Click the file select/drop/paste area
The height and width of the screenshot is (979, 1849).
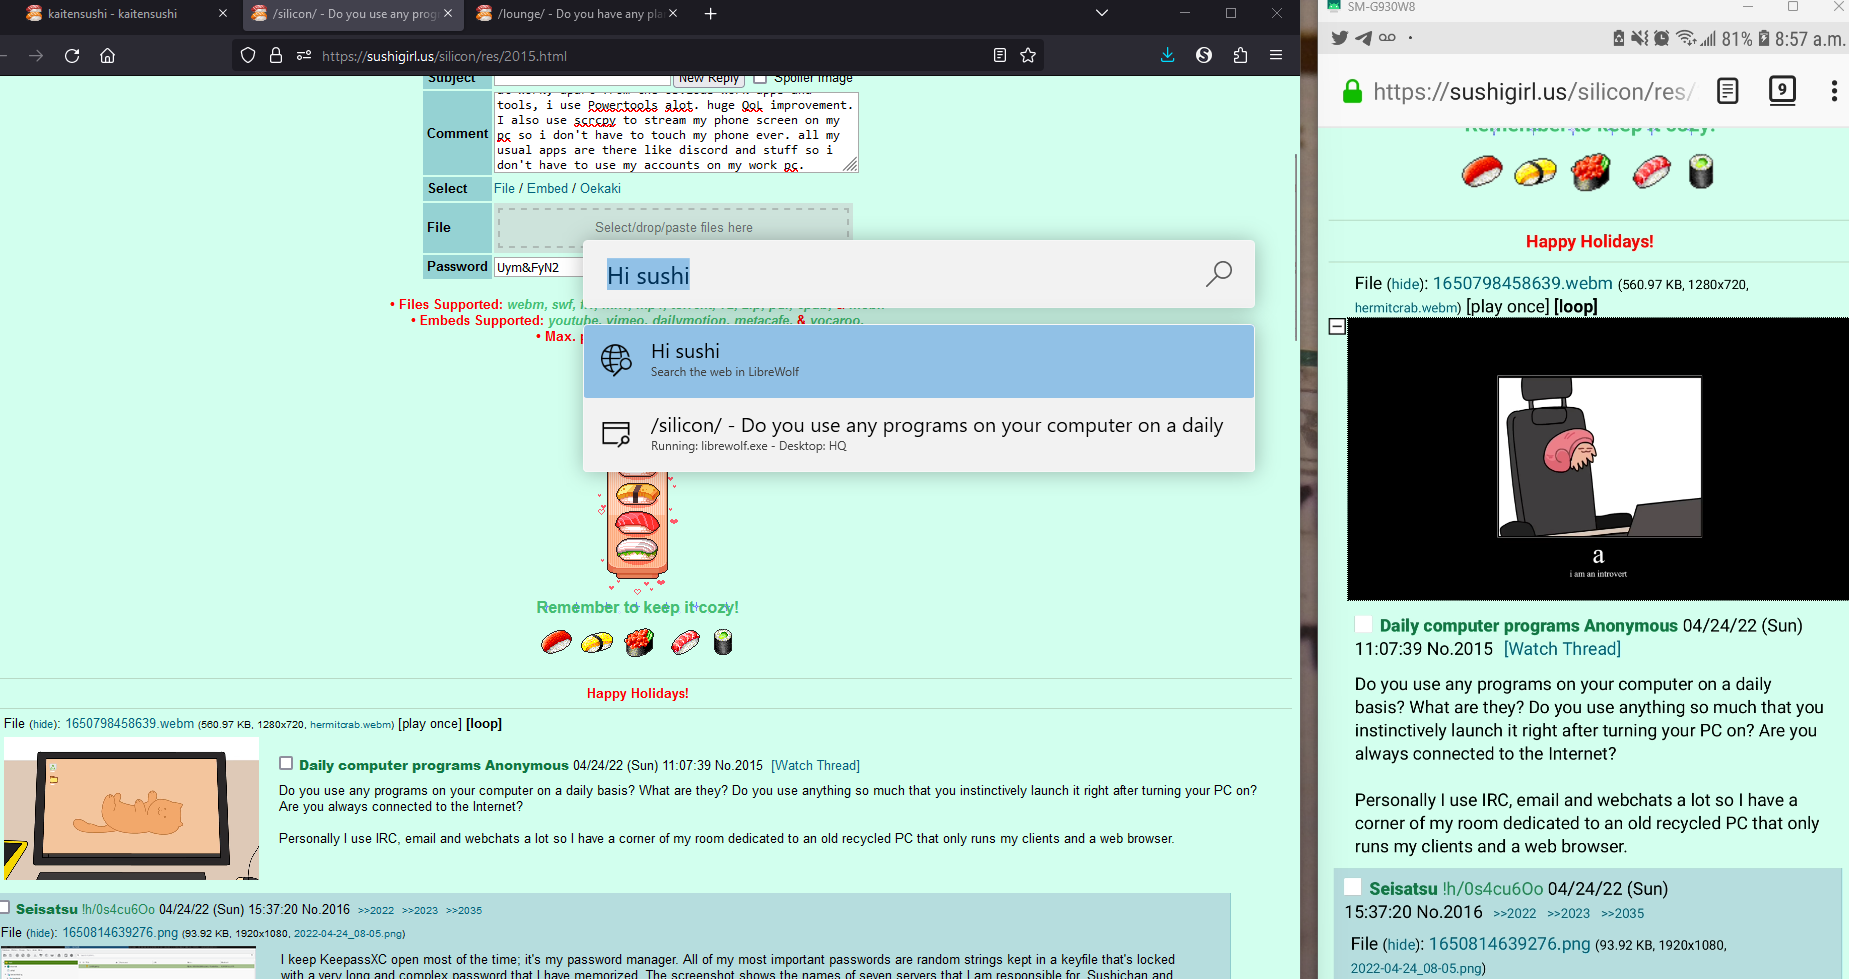click(673, 228)
